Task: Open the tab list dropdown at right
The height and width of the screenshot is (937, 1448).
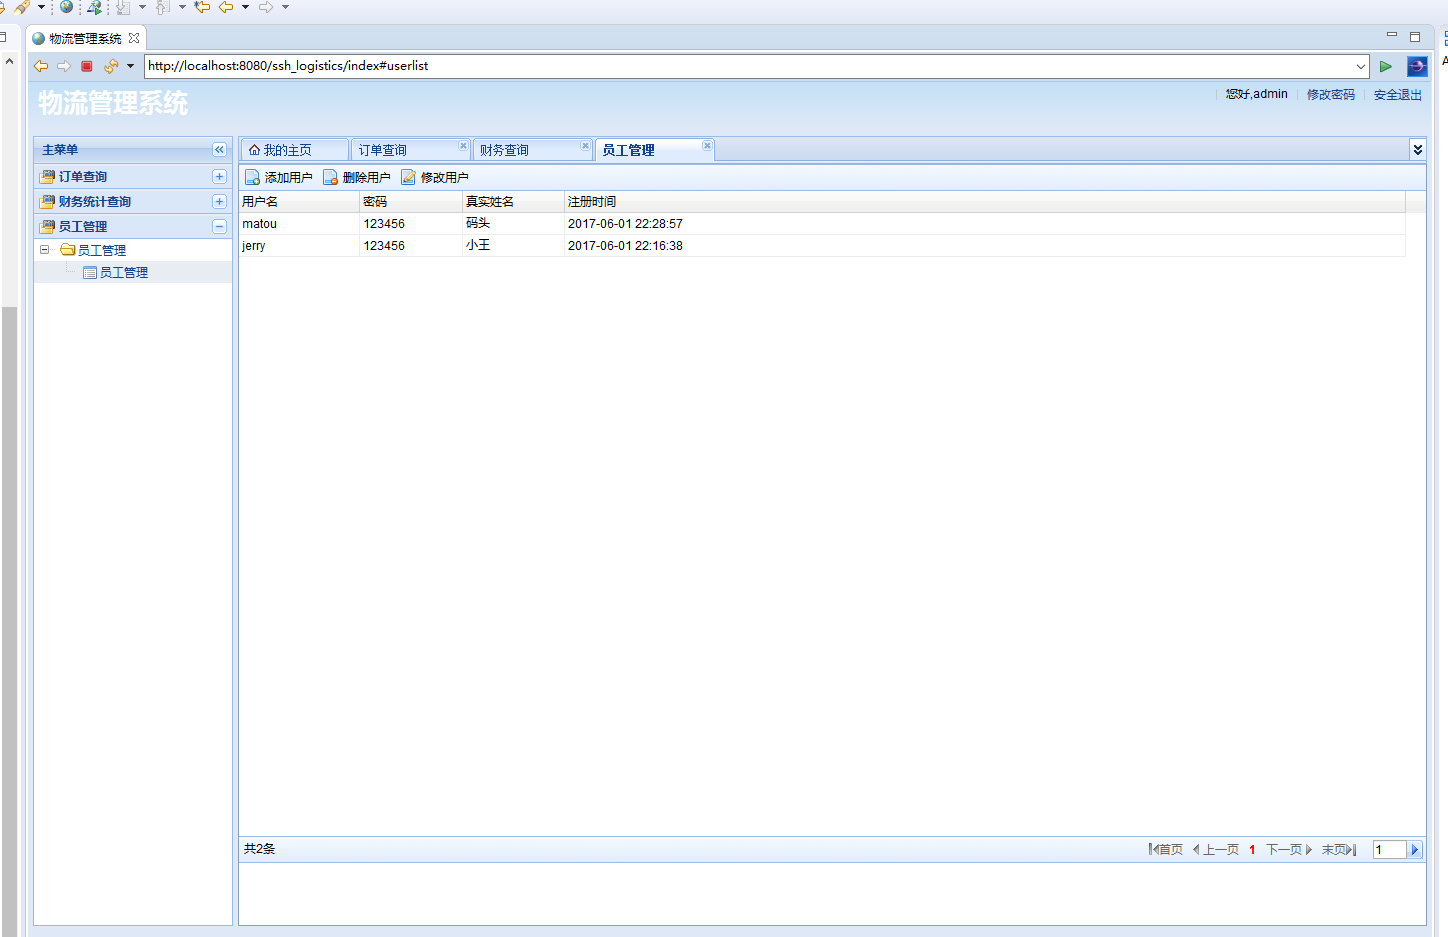Action: coord(1417,150)
